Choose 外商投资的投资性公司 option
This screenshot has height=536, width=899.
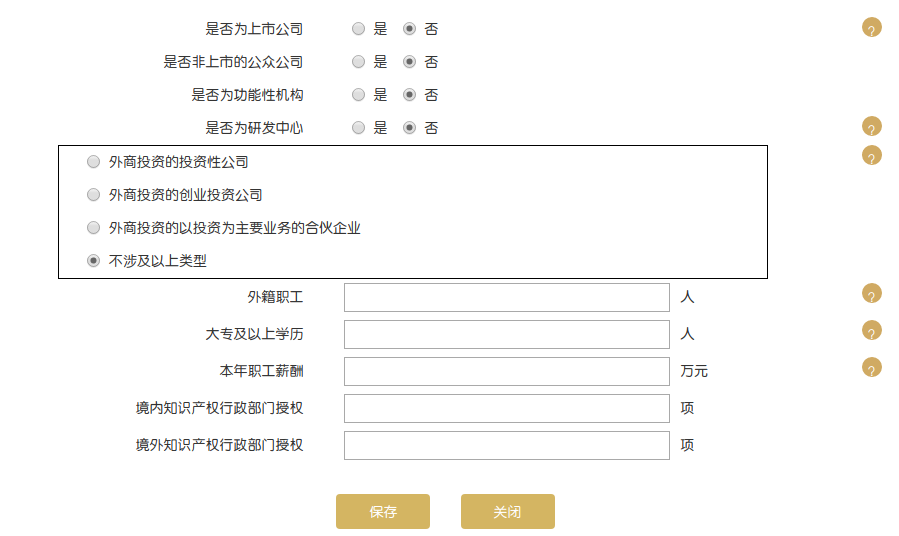[93, 162]
